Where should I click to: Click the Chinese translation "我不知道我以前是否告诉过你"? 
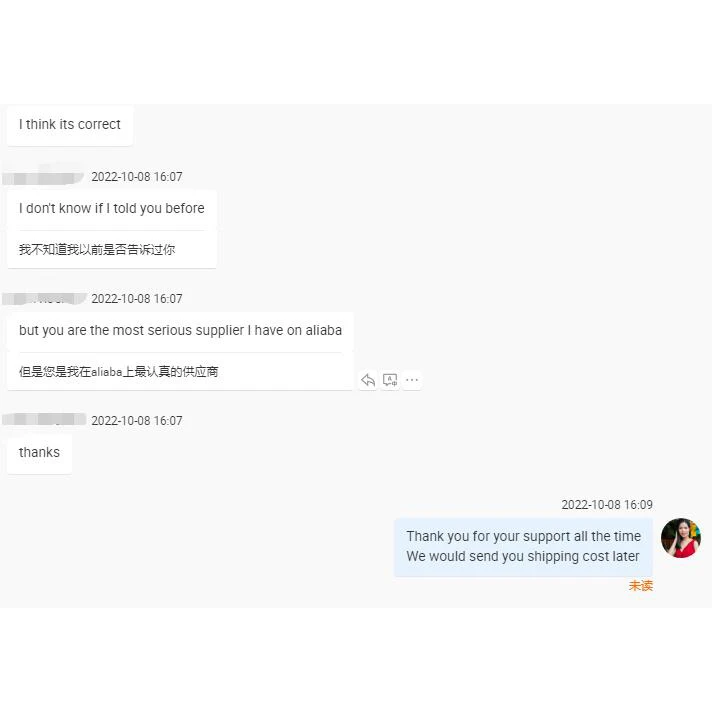97,249
